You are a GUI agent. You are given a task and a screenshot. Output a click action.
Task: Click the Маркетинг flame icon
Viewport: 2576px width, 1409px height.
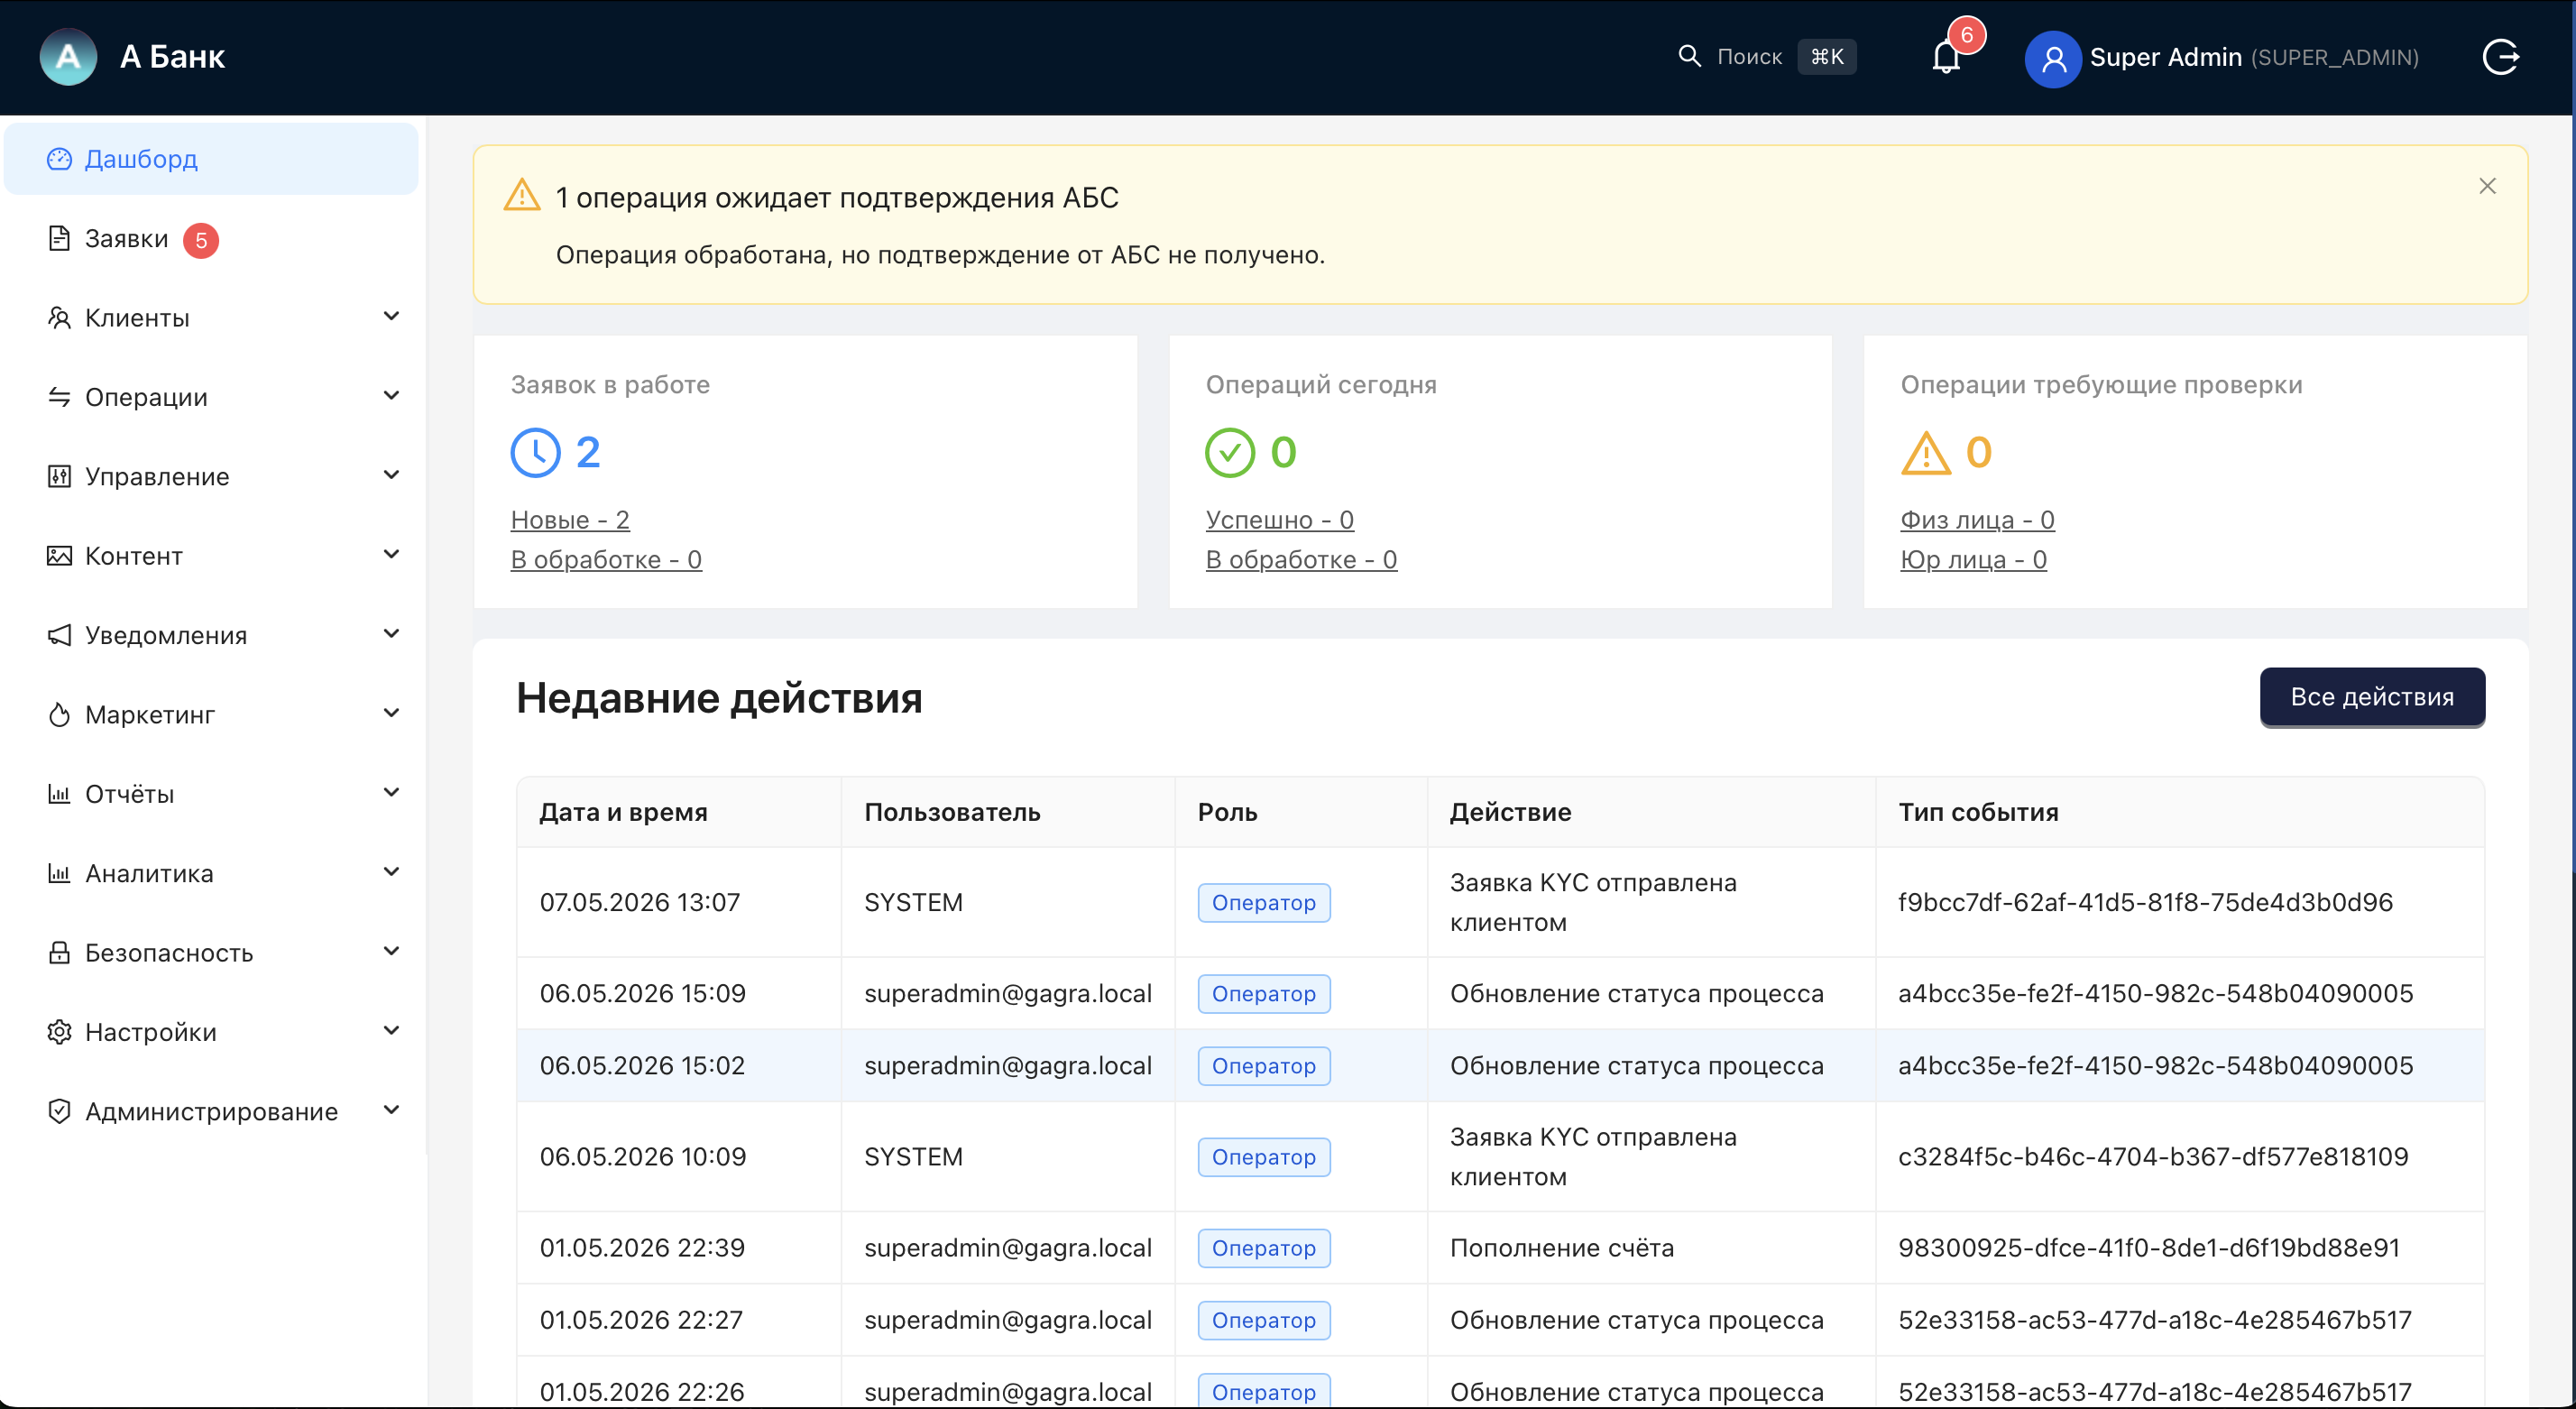coord(59,714)
